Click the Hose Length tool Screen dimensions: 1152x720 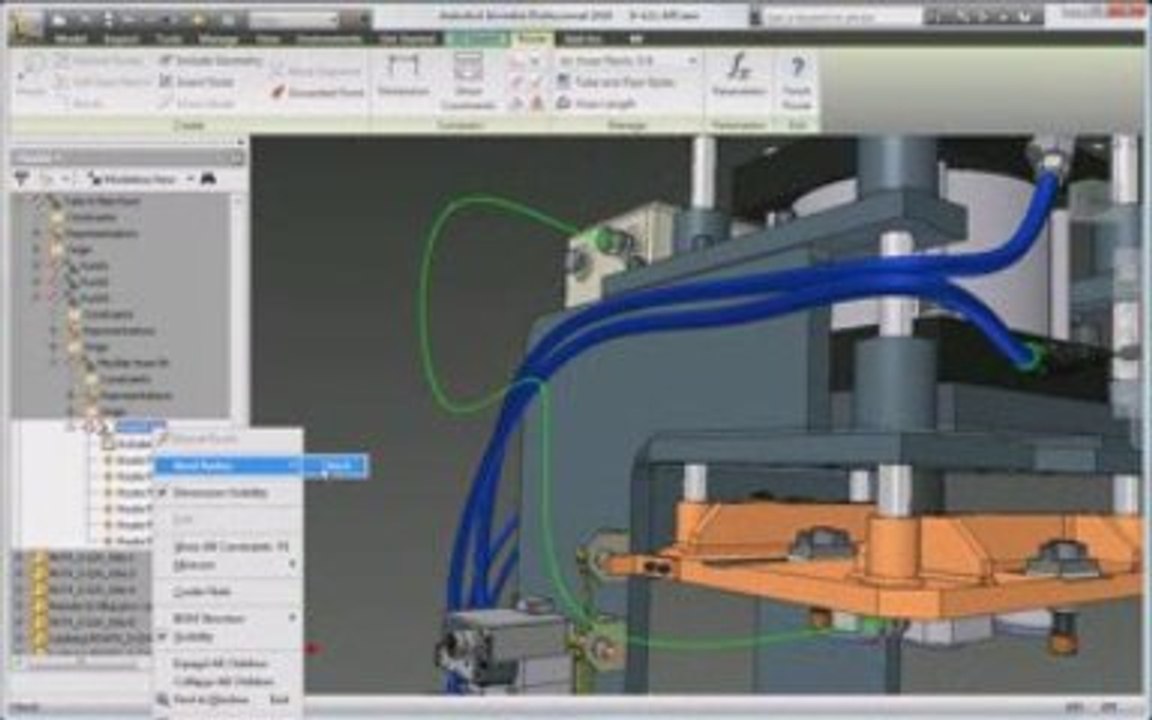pyautogui.click(x=597, y=103)
